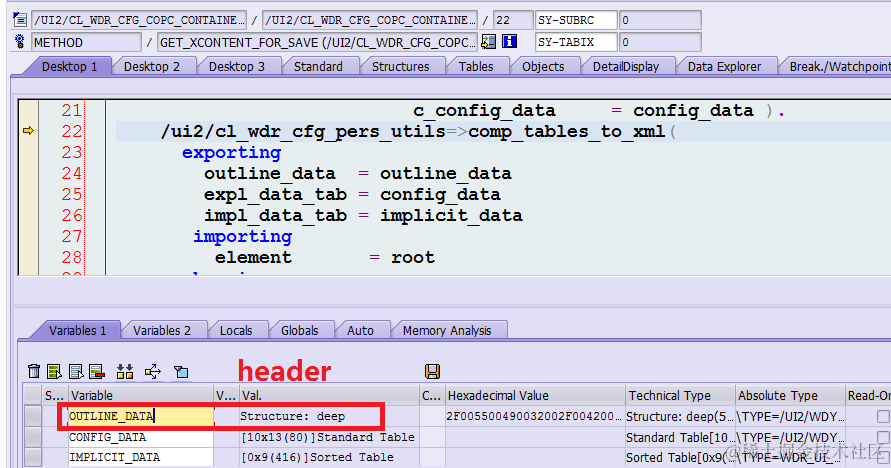Click the comp_tables_to_xml call in code
The width and height of the screenshot is (891, 468).
click(x=567, y=132)
